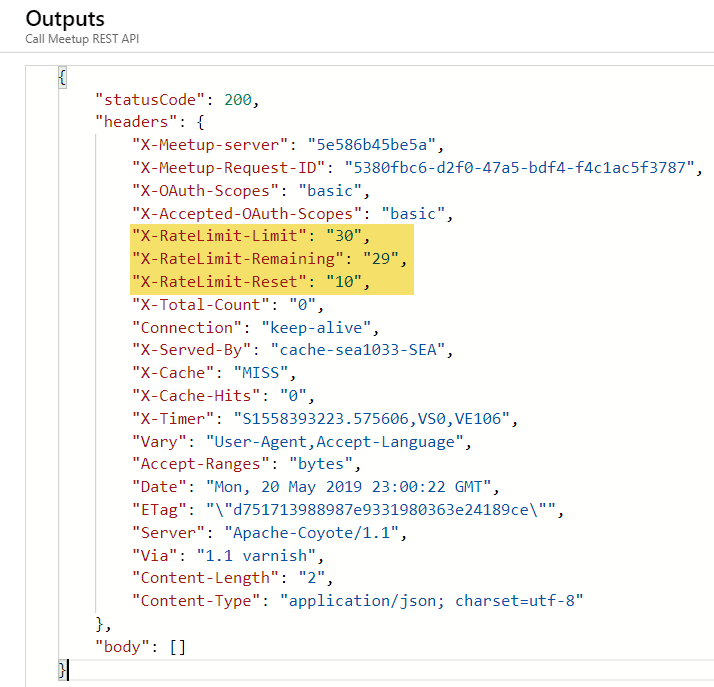Click the "Connection": "keep-alive" line
714x687 pixels.
coord(255,328)
